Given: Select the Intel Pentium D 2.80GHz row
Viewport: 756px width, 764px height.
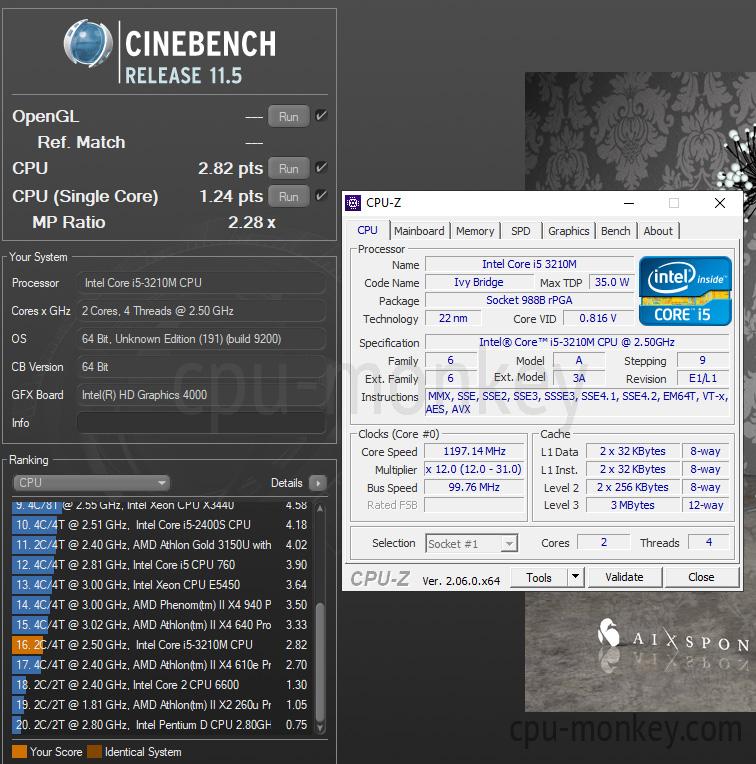Looking at the screenshot, I should pos(162,725).
